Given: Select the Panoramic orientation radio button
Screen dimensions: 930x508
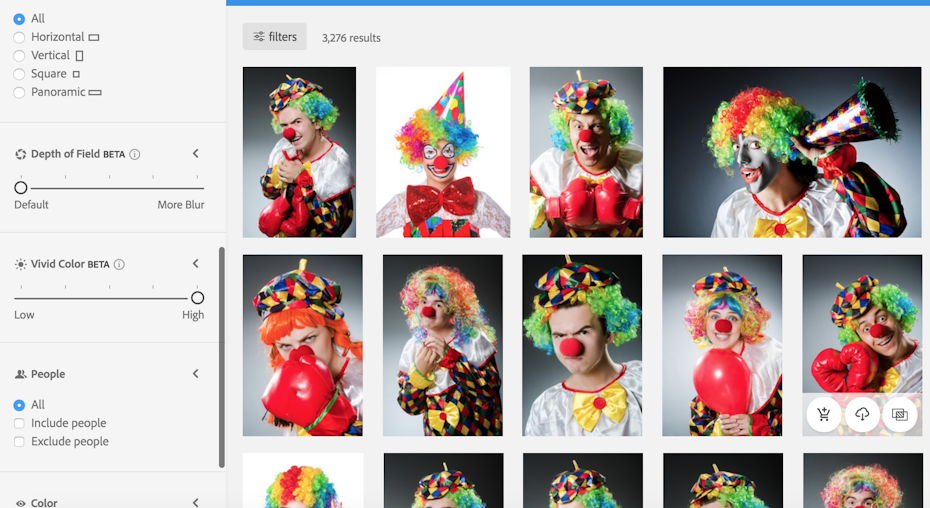Looking at the screenshot, I should (x=19, y=92).
